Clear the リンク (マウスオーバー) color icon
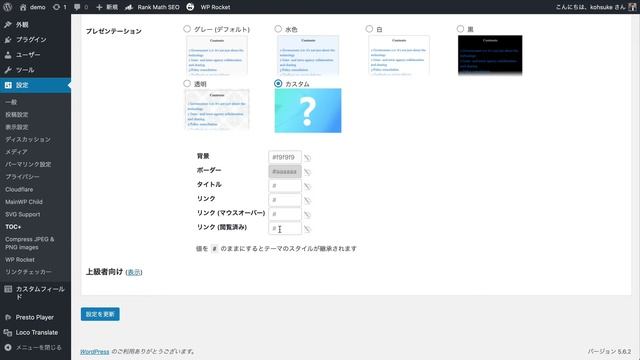 307,215
